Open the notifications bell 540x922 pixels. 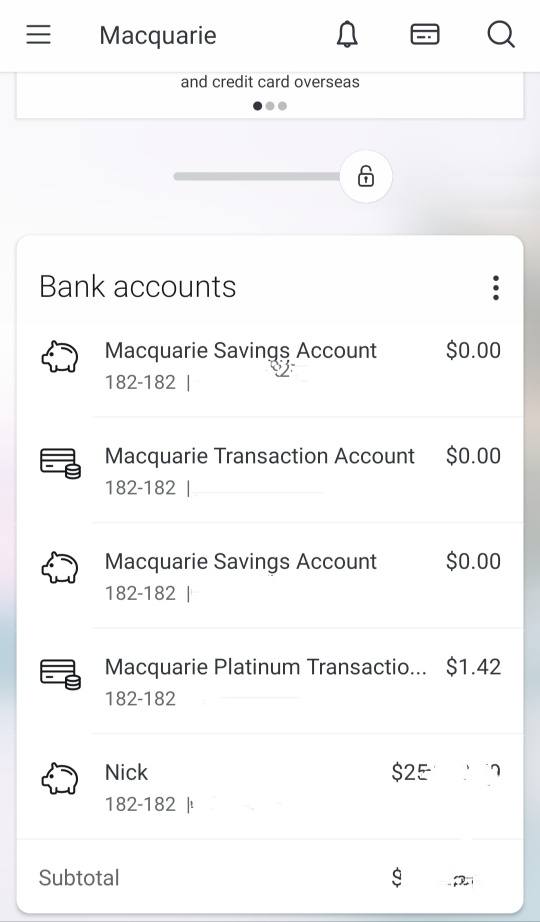[347, 35]
